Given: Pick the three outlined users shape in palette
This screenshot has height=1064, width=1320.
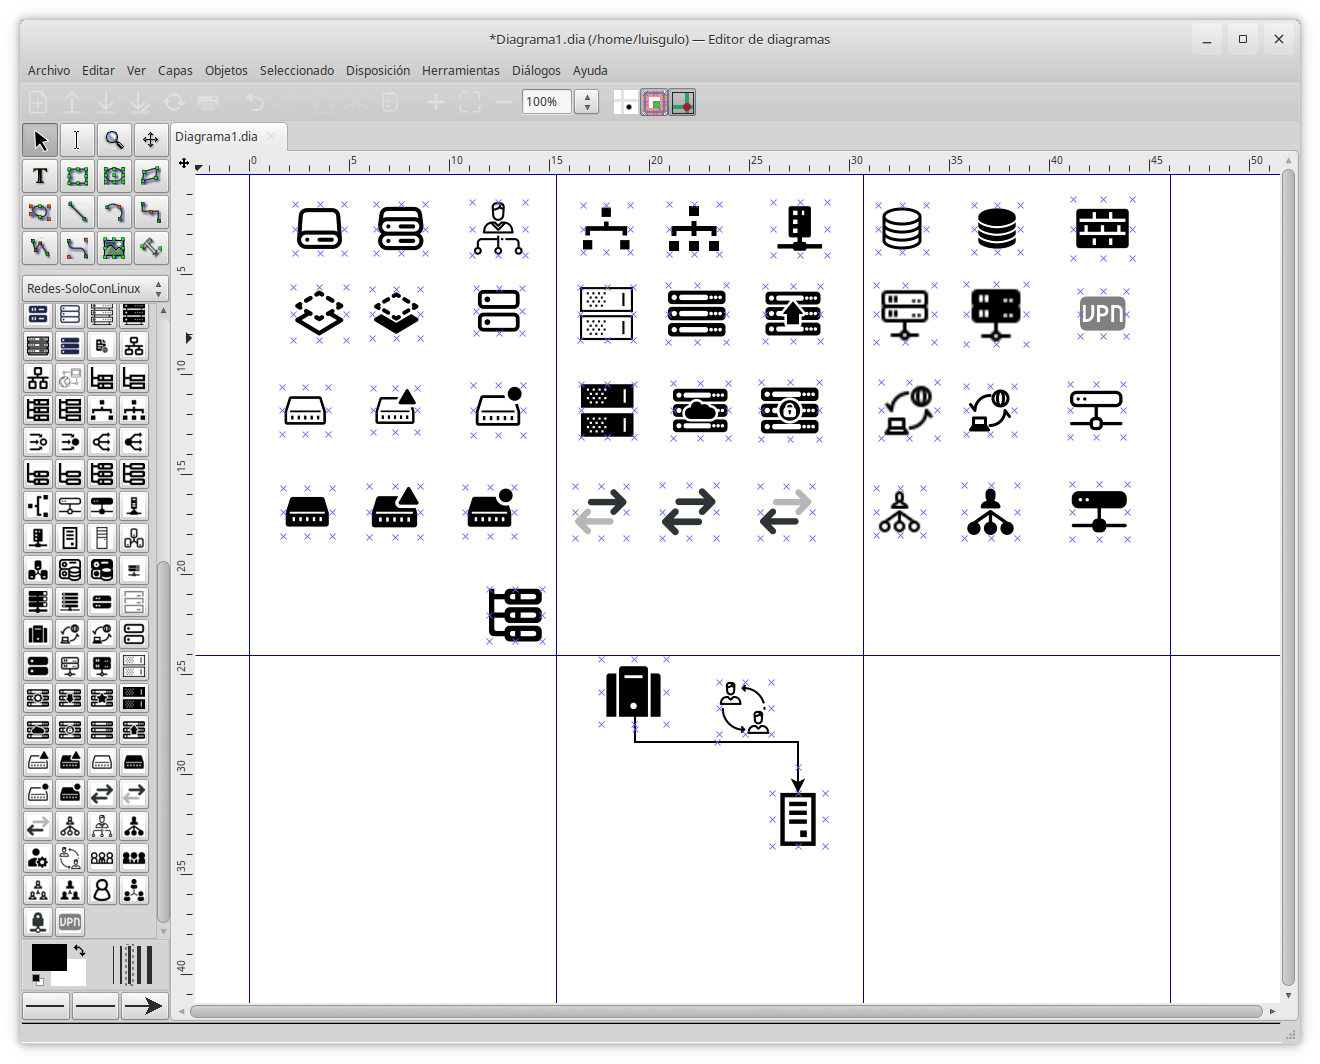Looking at the screenshot, I should (102, 858).
